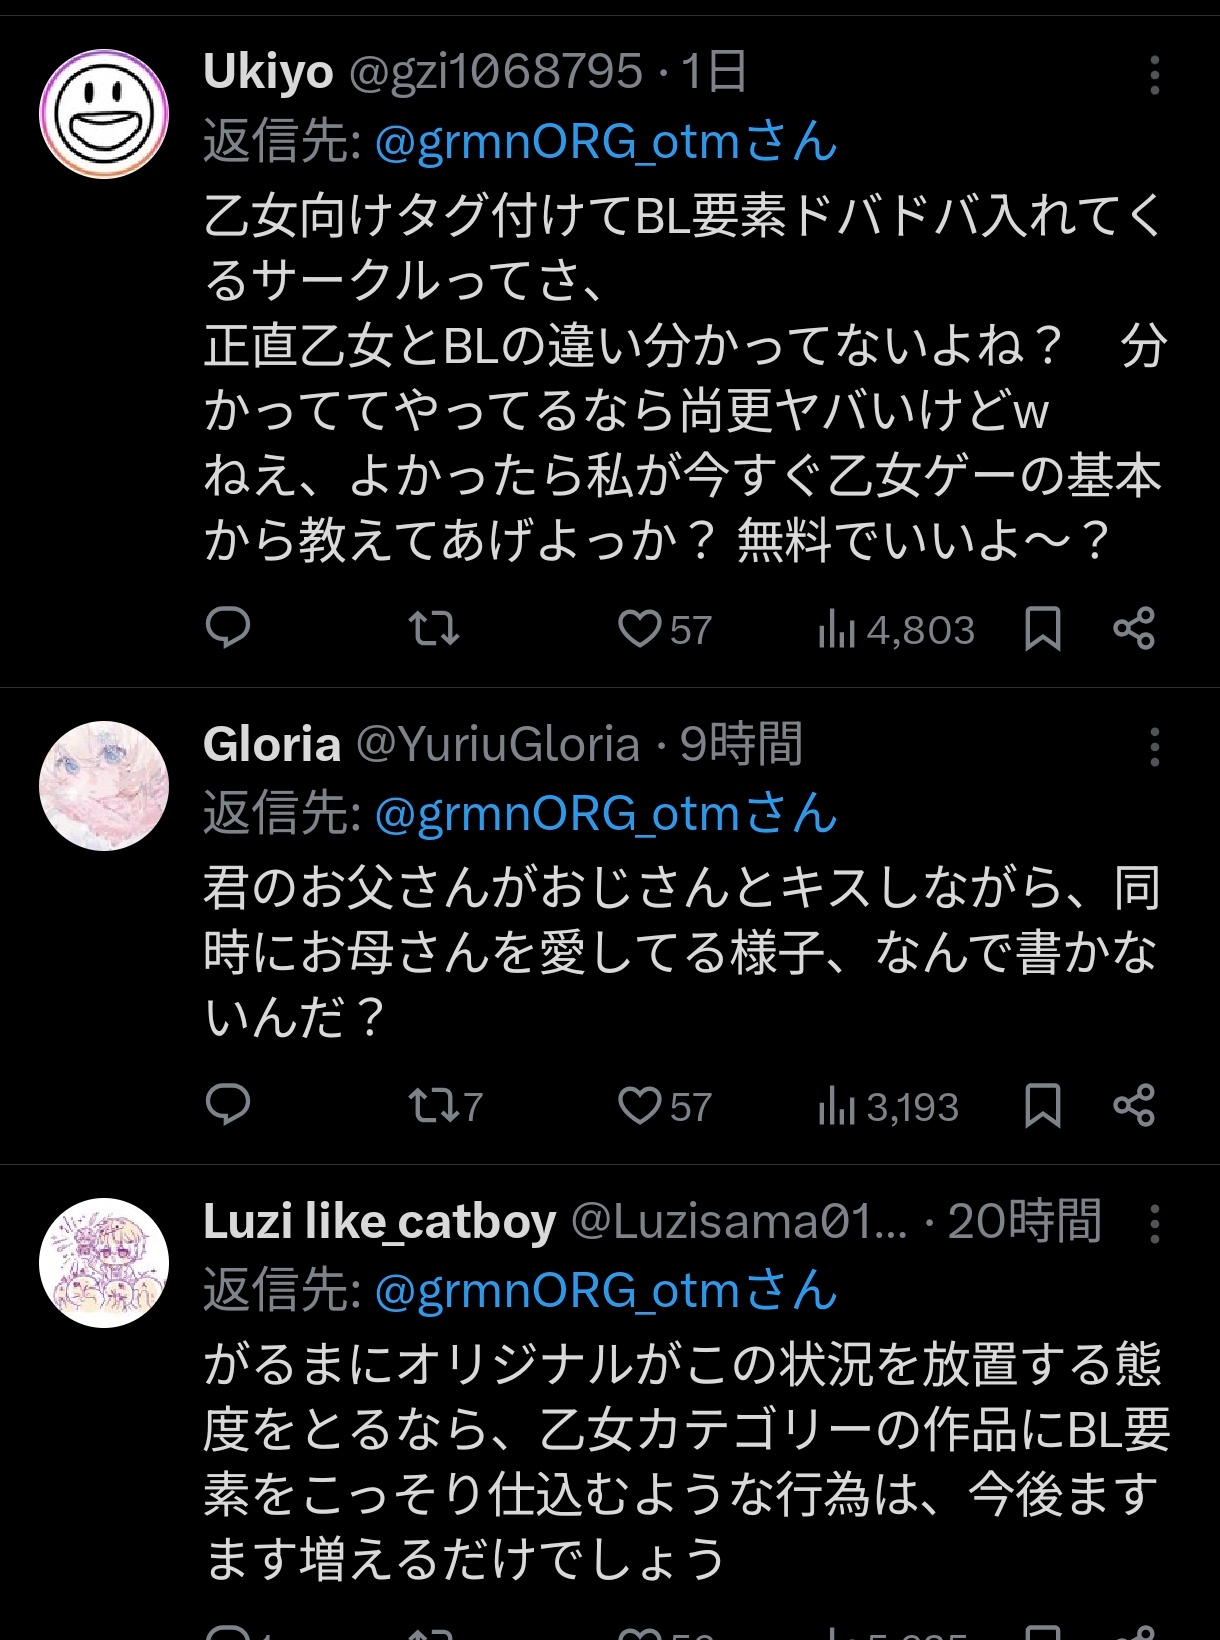Viewport: 1220px width, 1640px height.
Task: Share Ukiyo's tweet
Action: pyautogui.click(x=1134, y=629)
